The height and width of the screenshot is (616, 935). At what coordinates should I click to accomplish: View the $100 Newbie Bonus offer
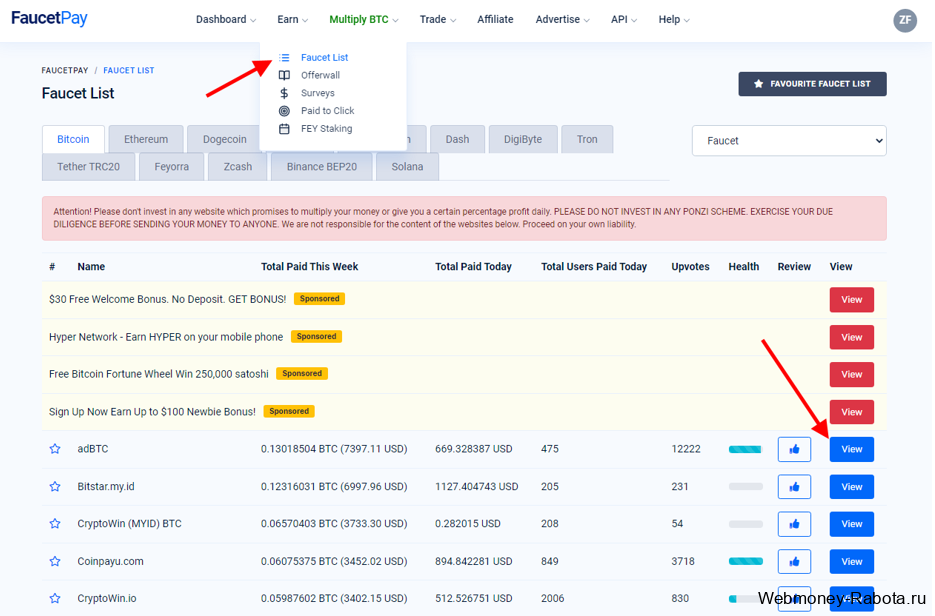pos(852,411)
